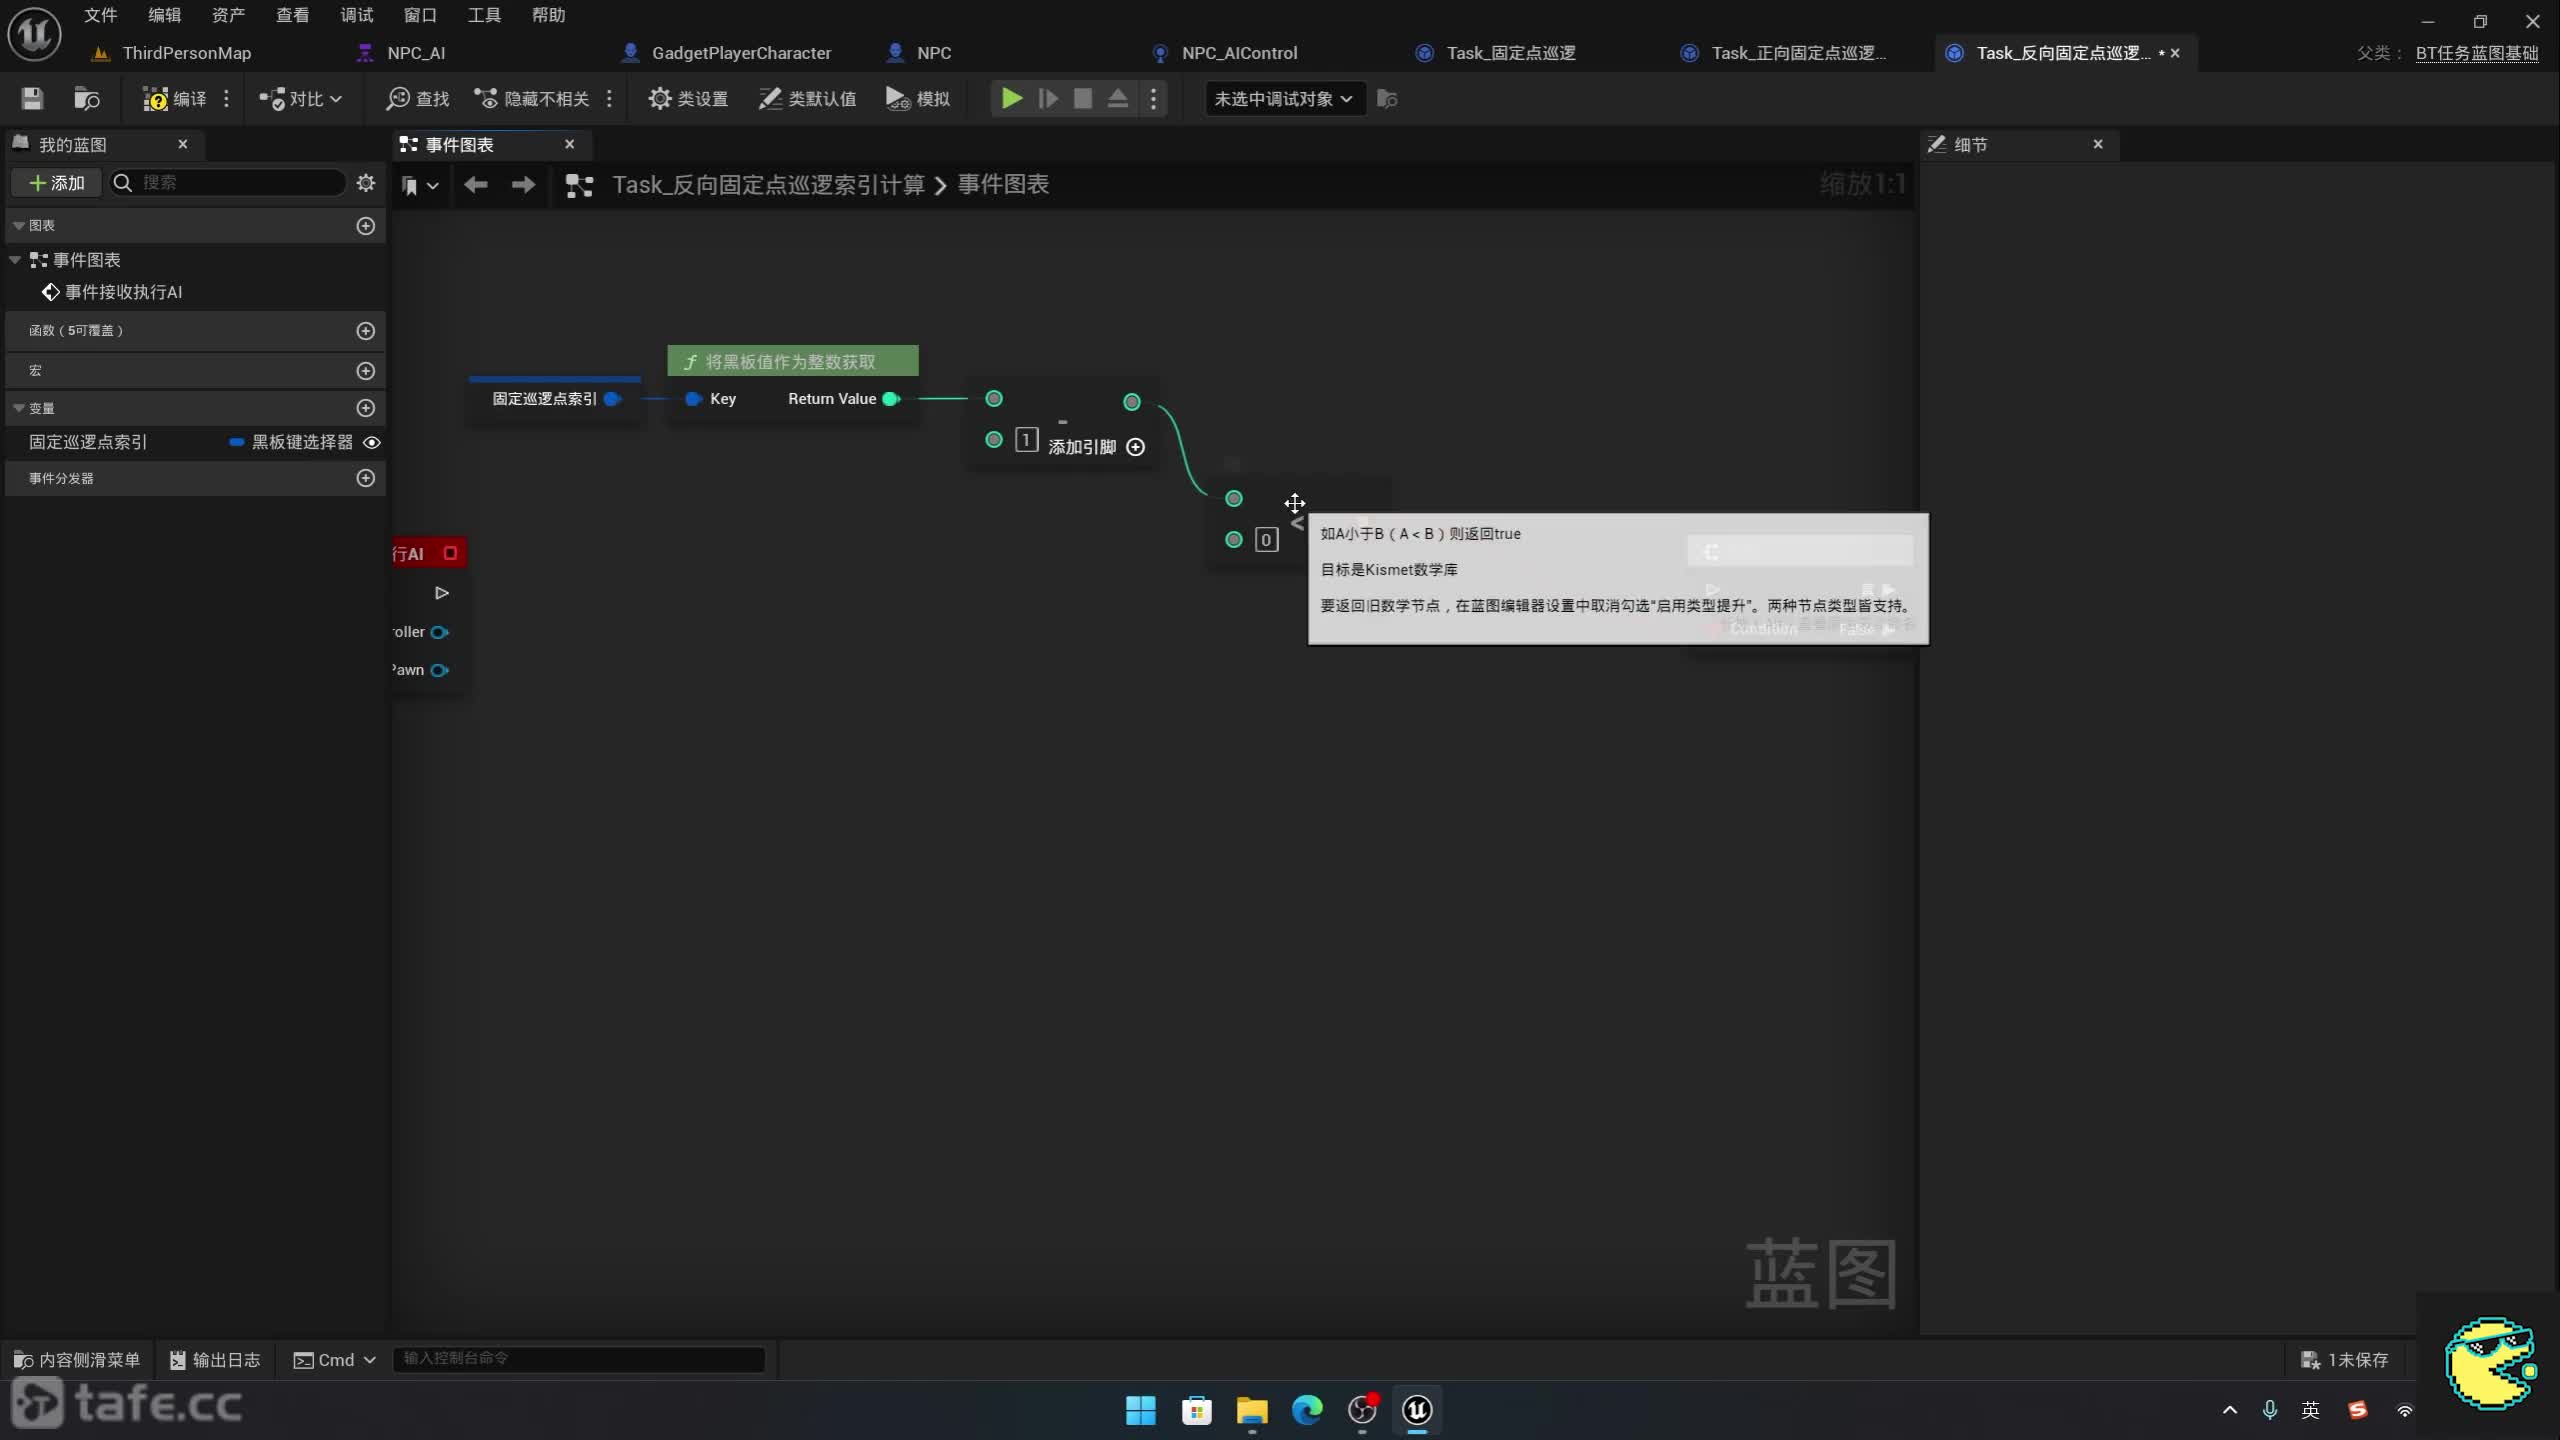The height and width of the screenshot is (1440, 2560).
Task: Switch to the Task_固定点巡逻 tab
Action: click(1510, 53)
